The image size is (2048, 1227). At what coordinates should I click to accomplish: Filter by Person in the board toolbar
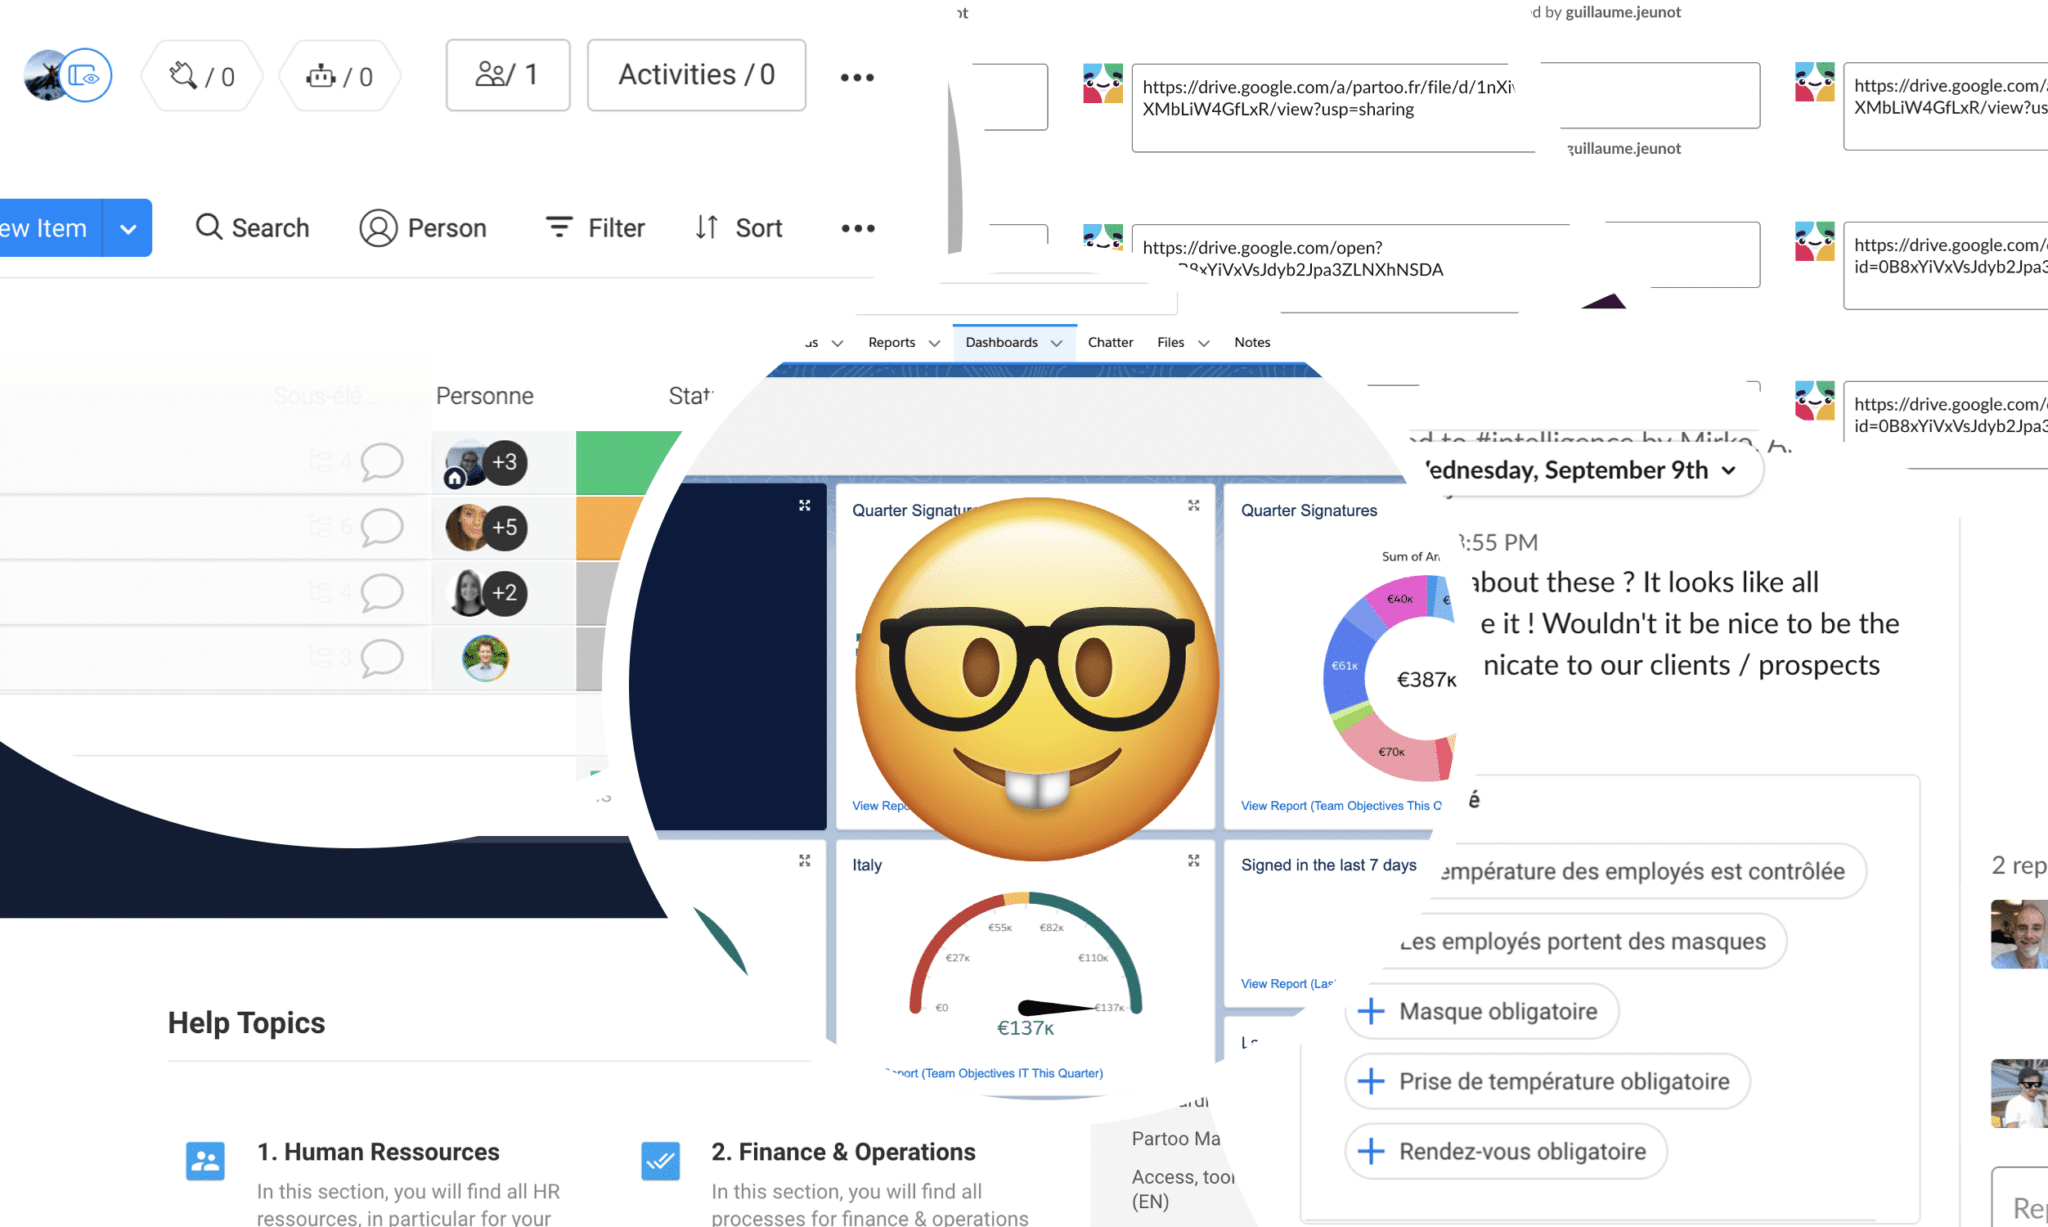pos(423,228)
